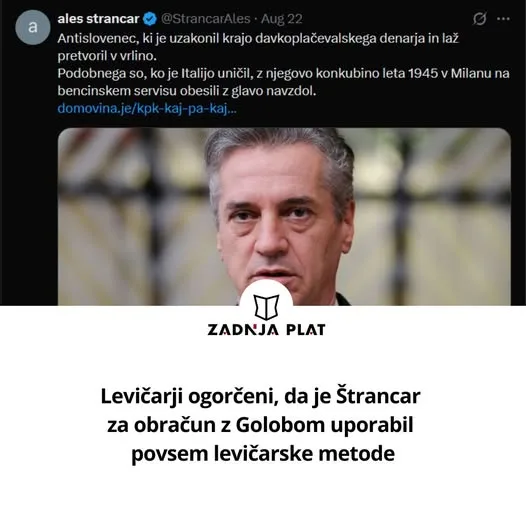Image resolution: width=526 pixels, height=526 pixels.
Task: Click headline line "povsem levičarske metode"
Action: point(263,454)
